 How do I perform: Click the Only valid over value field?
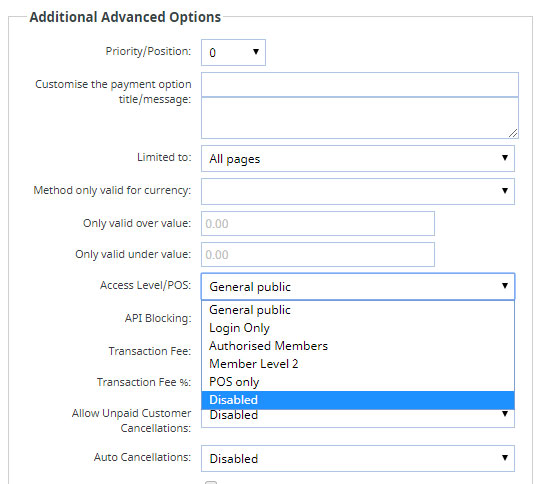318,224
